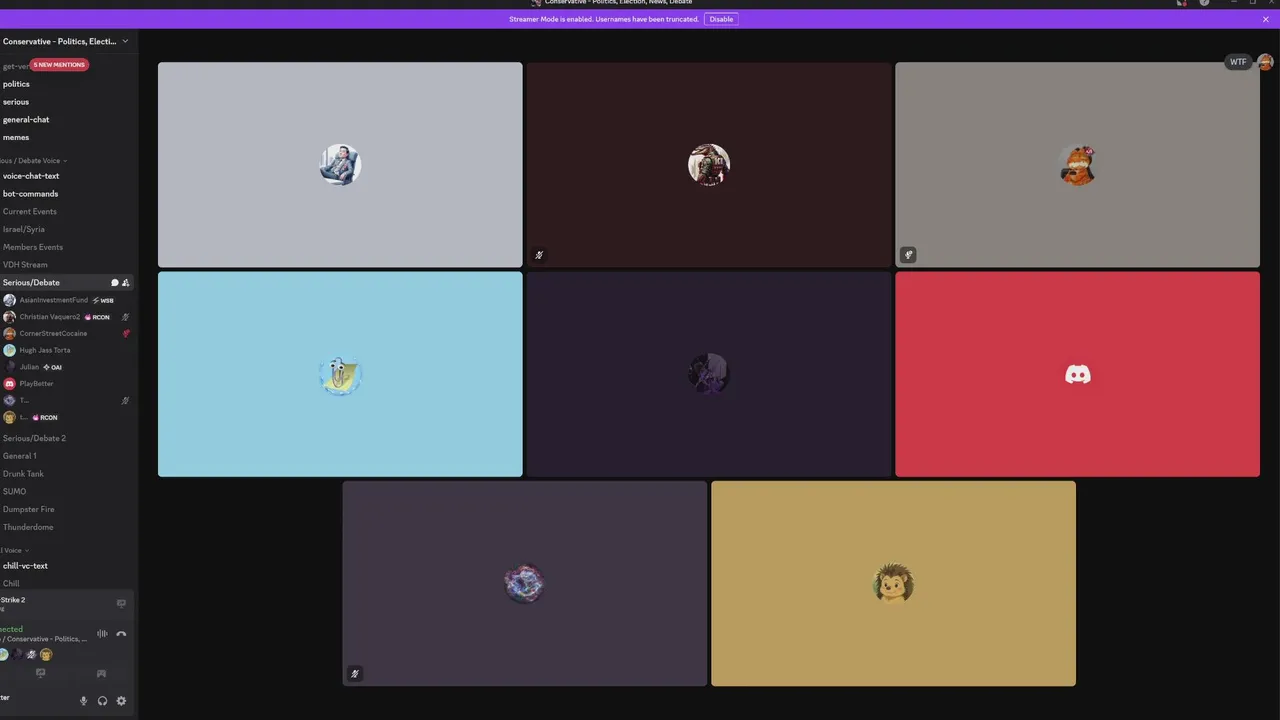The image size is (1280, 720).
Task: Click the golden monkey avatar in voice panel
Action: [46, 654]
